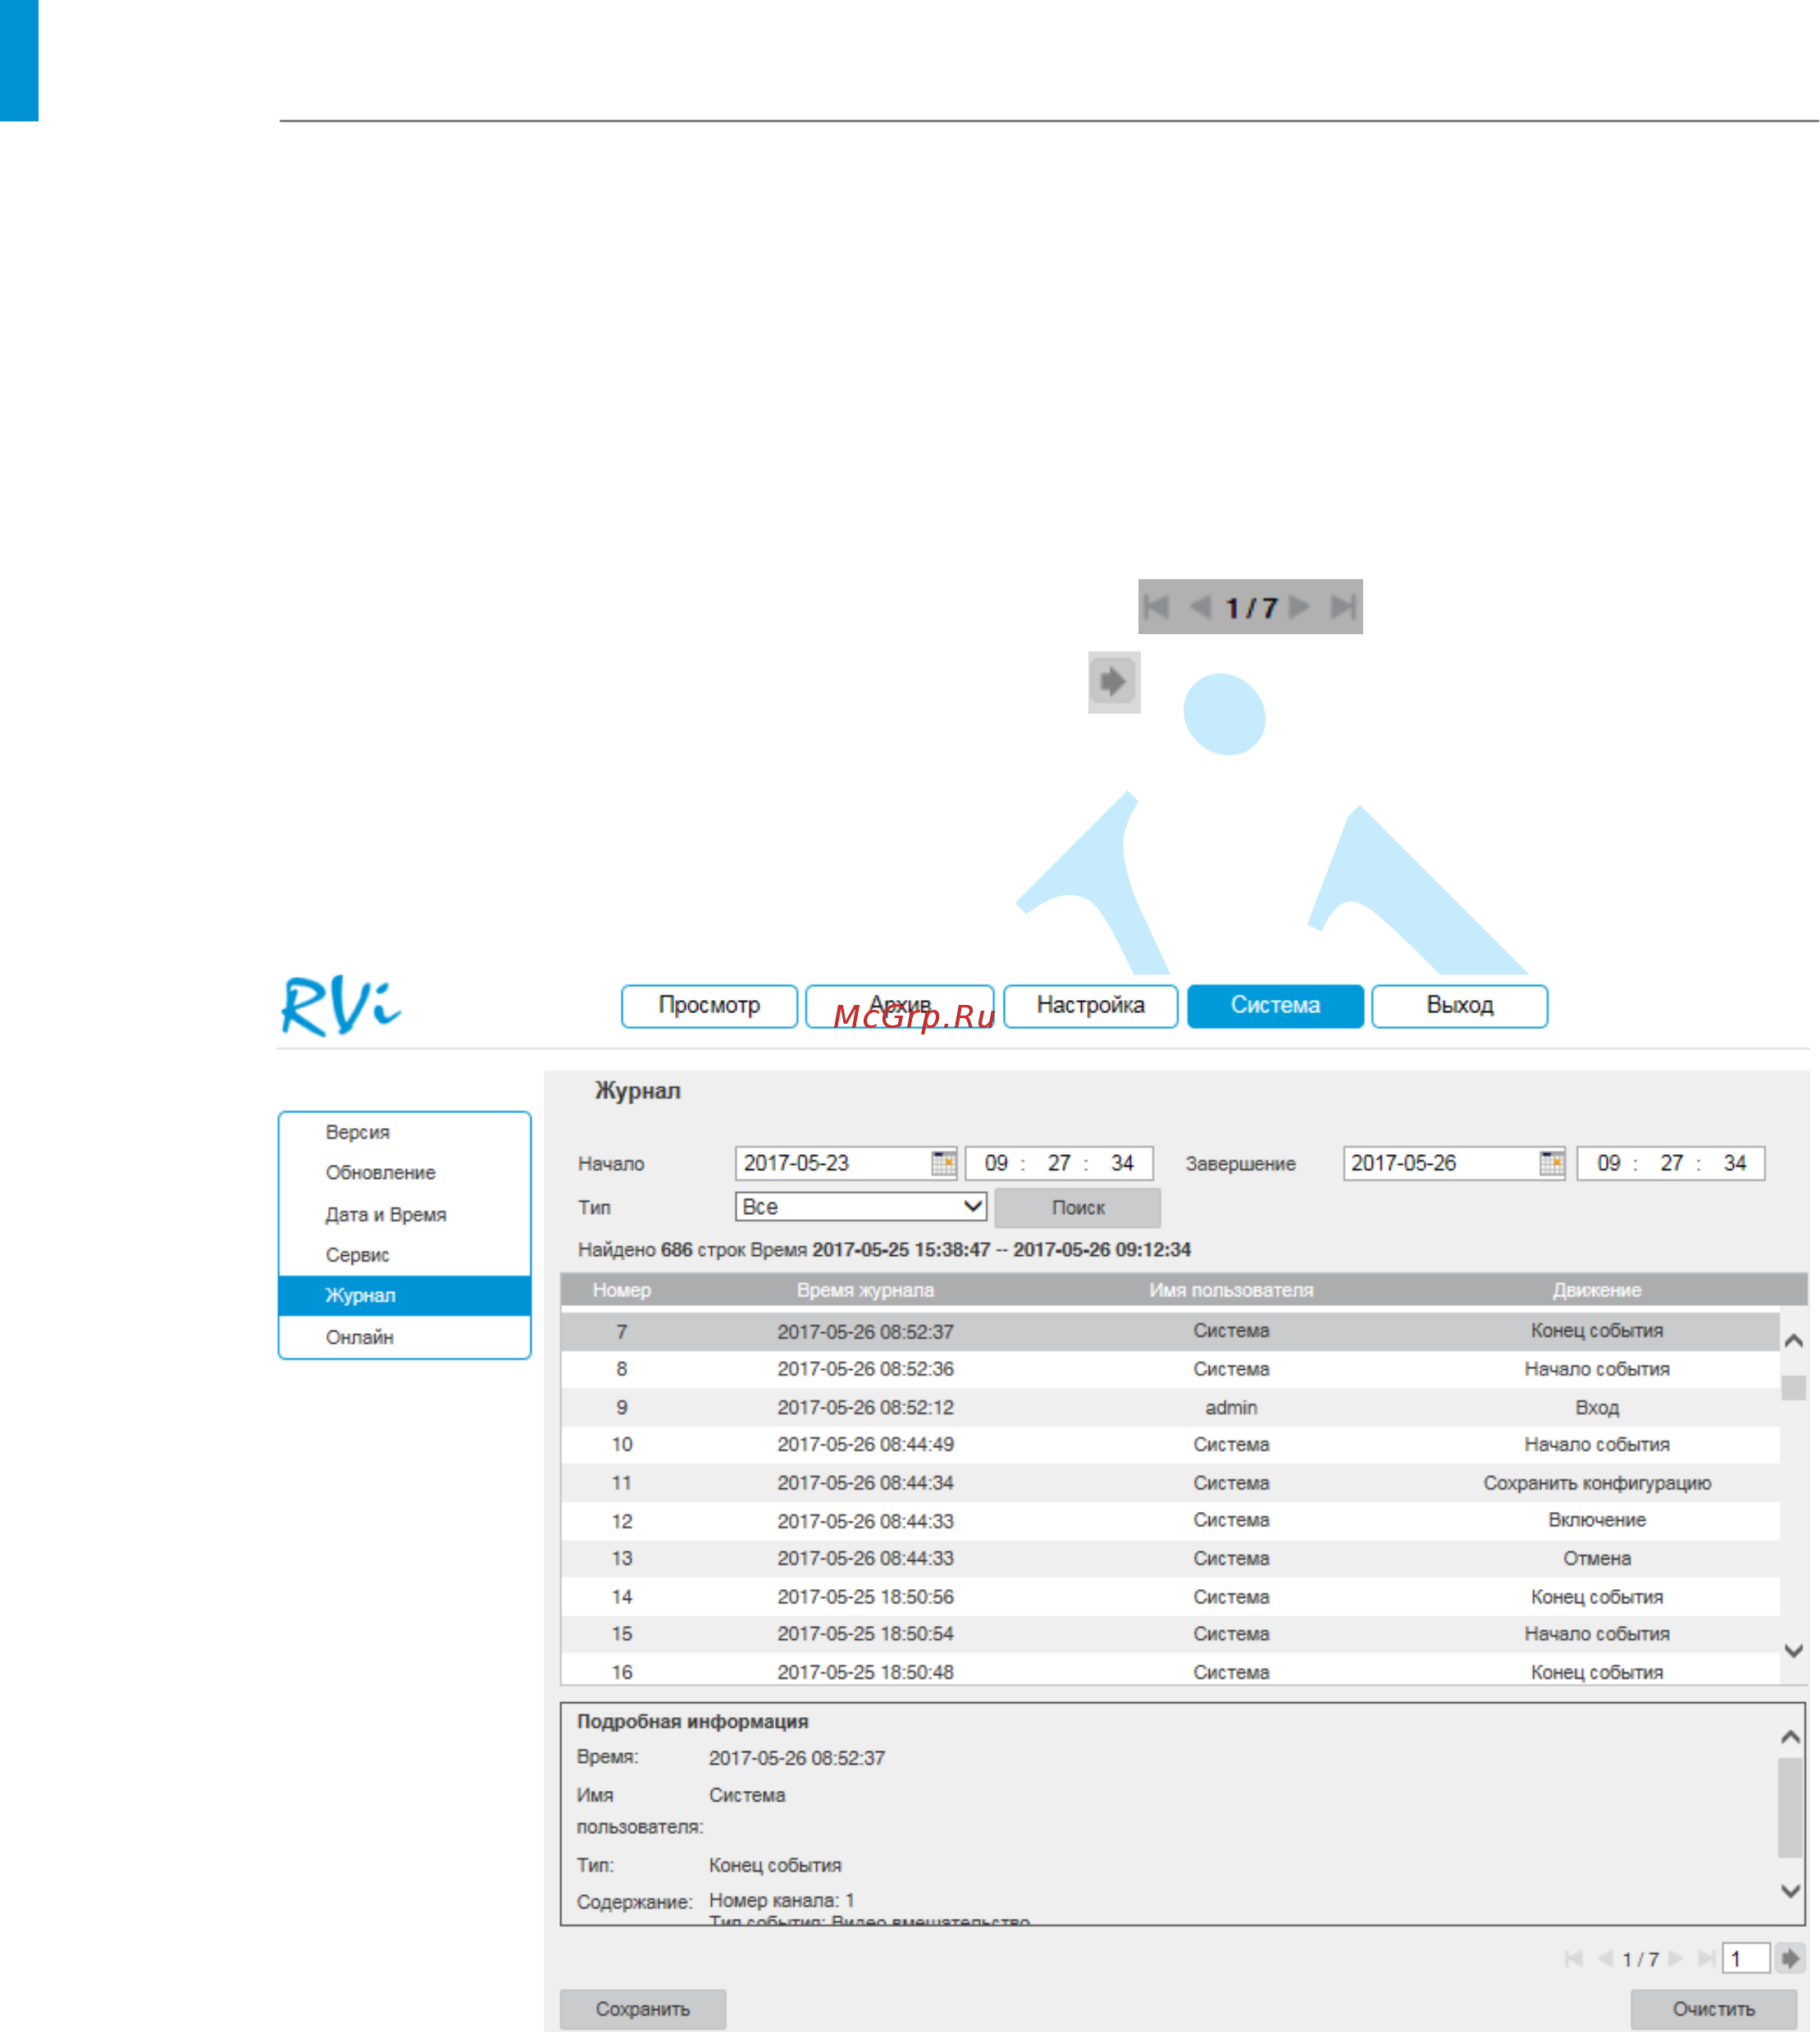Click the Сохранить button
This screenshot has height=2032, width=1820.
pyautogui.click(x=642, y=2008)
